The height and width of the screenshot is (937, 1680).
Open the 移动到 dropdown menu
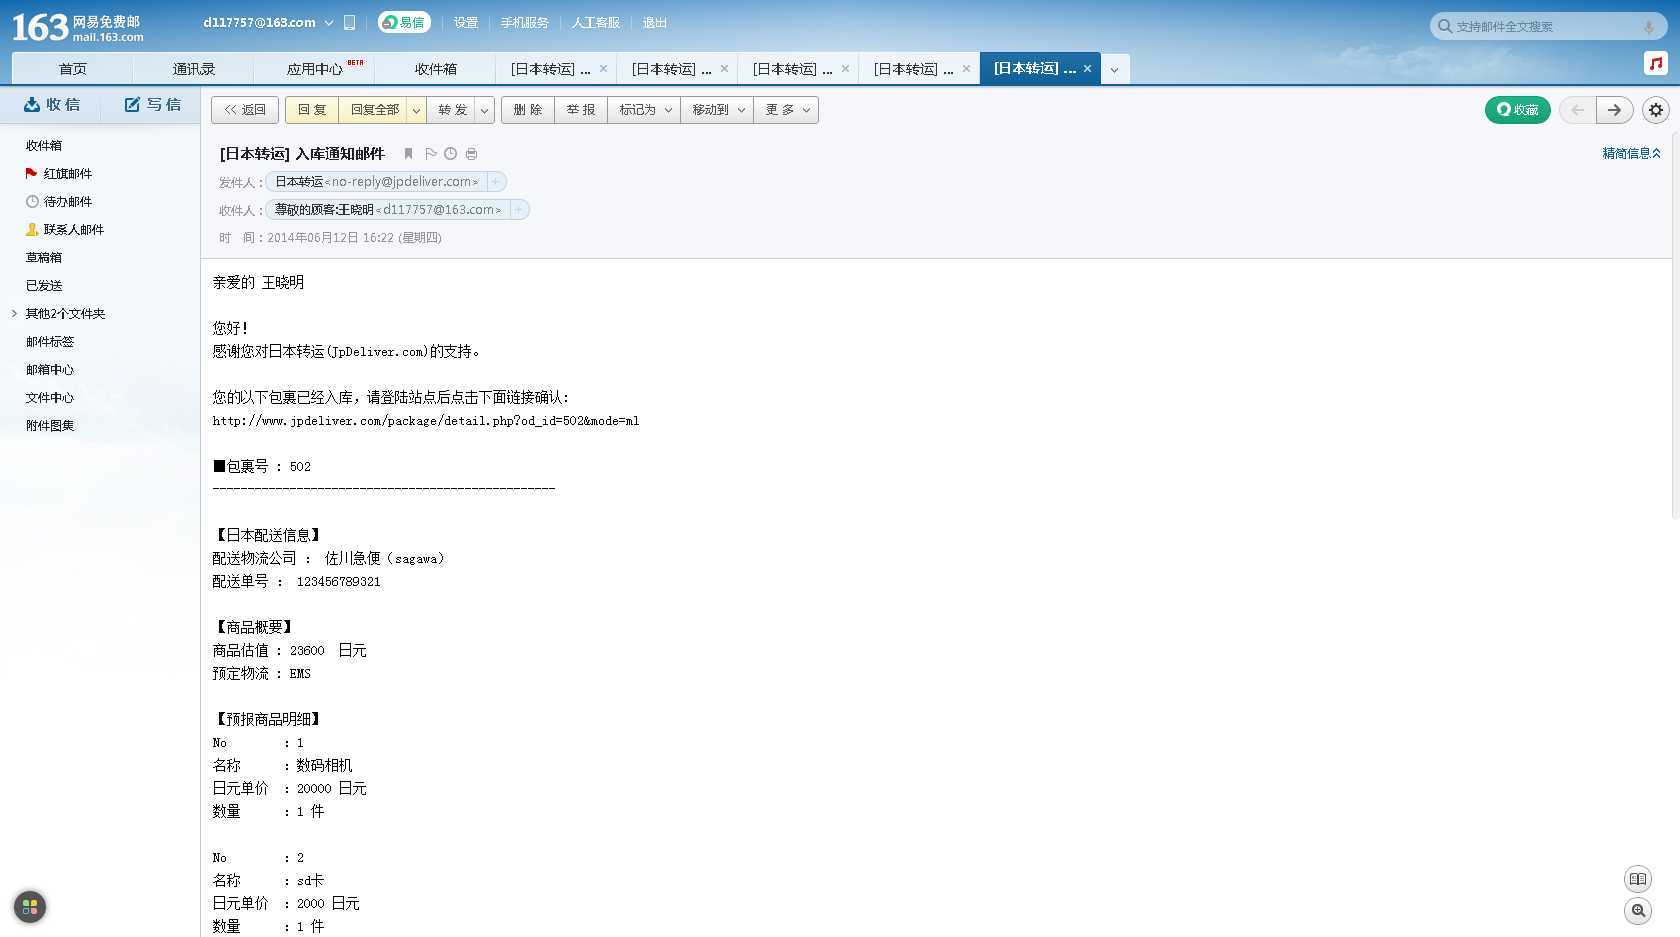(x=717, y=110)
